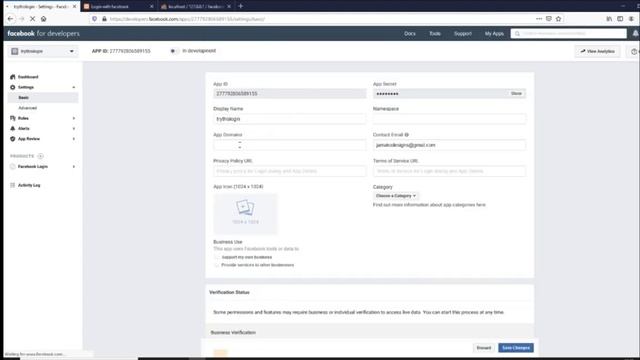The image size is (640, 360).
Task: Toggle the In development status switch
Action: [x=174, y=51]
